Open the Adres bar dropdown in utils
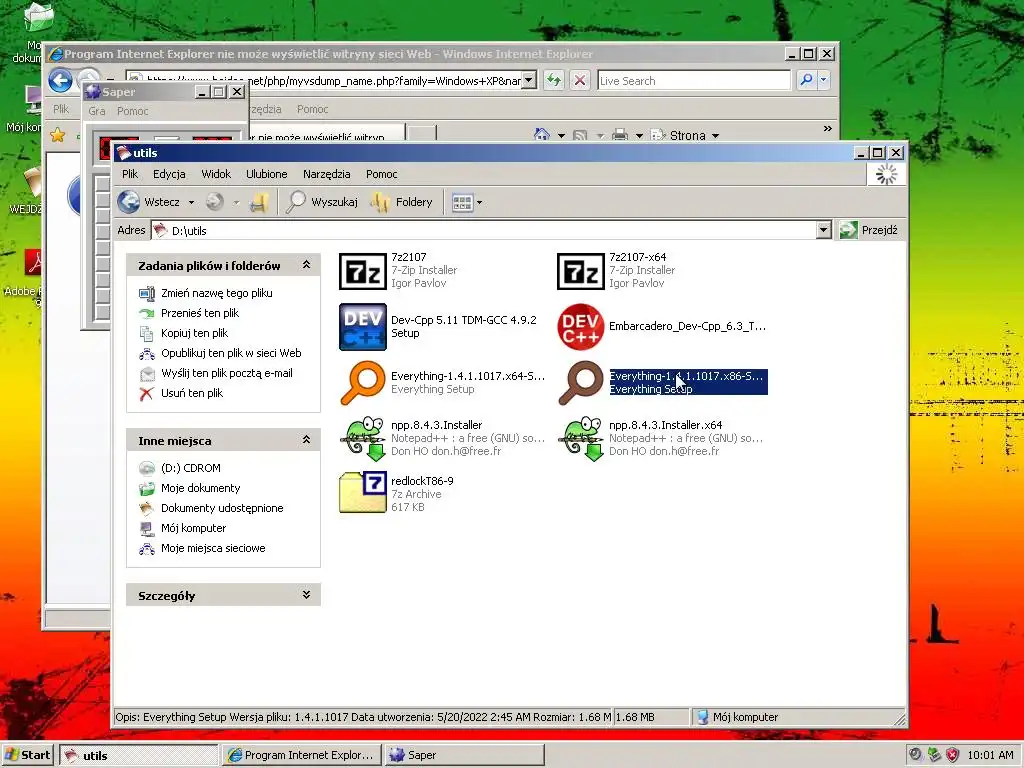 click(x=824, y=230)
